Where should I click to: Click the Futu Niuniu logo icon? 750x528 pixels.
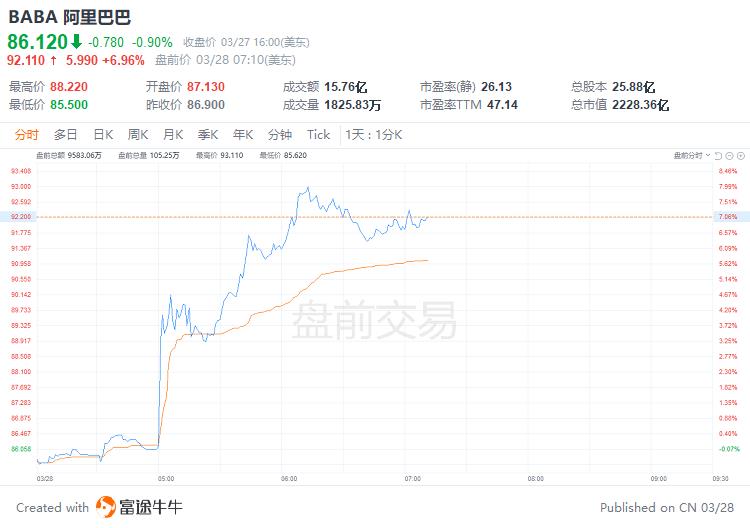coord(106,507)
